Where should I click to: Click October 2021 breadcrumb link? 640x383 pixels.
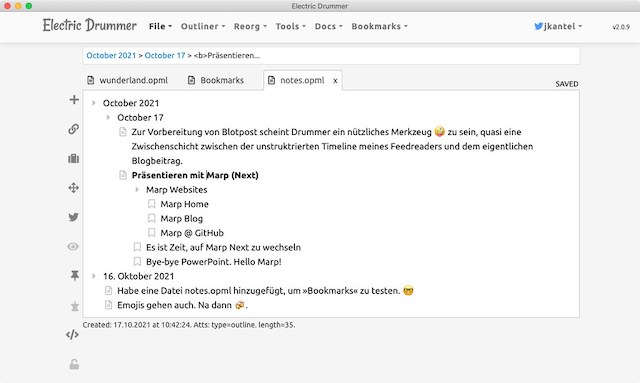tap(111, 56)
